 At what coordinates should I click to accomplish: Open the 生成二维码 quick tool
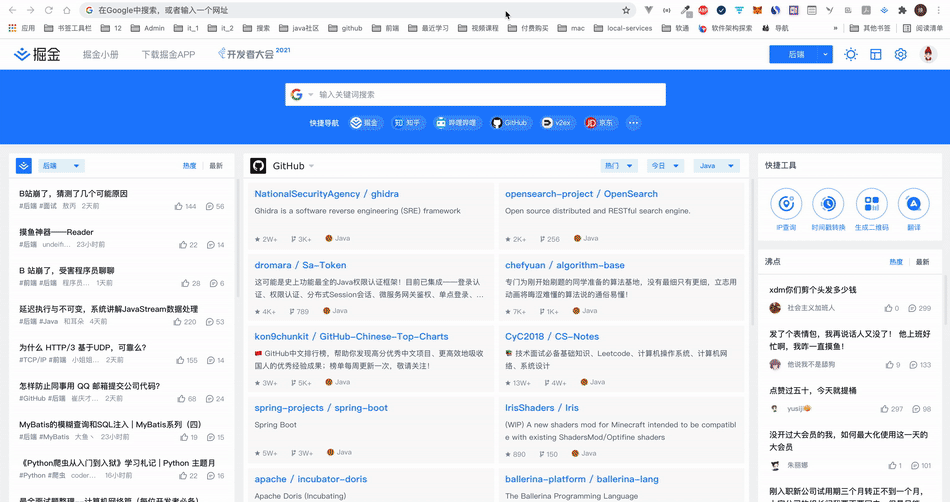(871, 210)
